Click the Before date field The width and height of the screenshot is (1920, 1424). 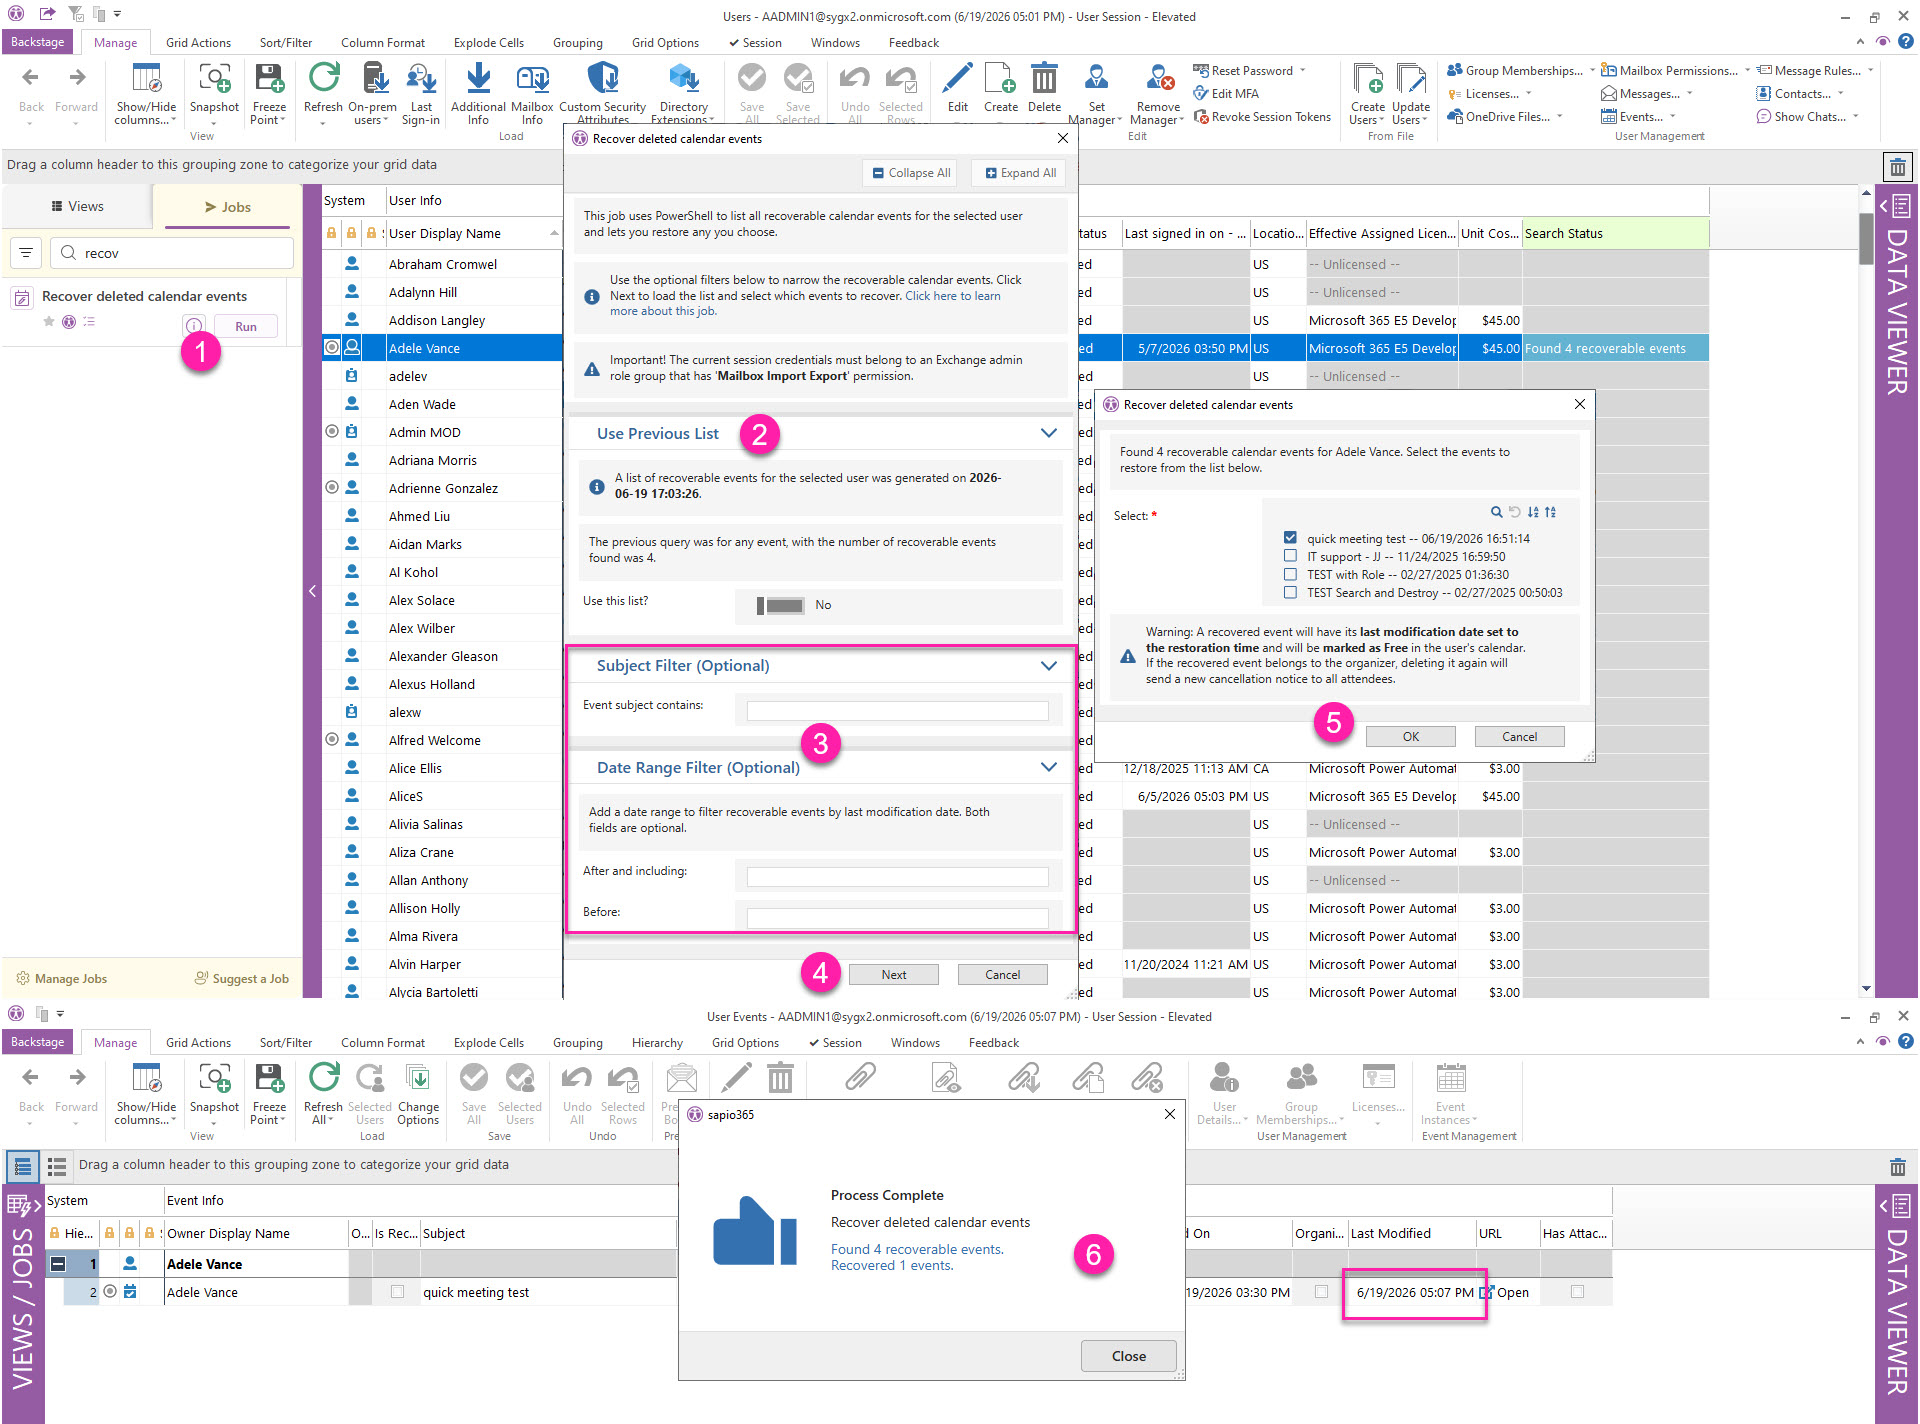click(x=897, y=918)
